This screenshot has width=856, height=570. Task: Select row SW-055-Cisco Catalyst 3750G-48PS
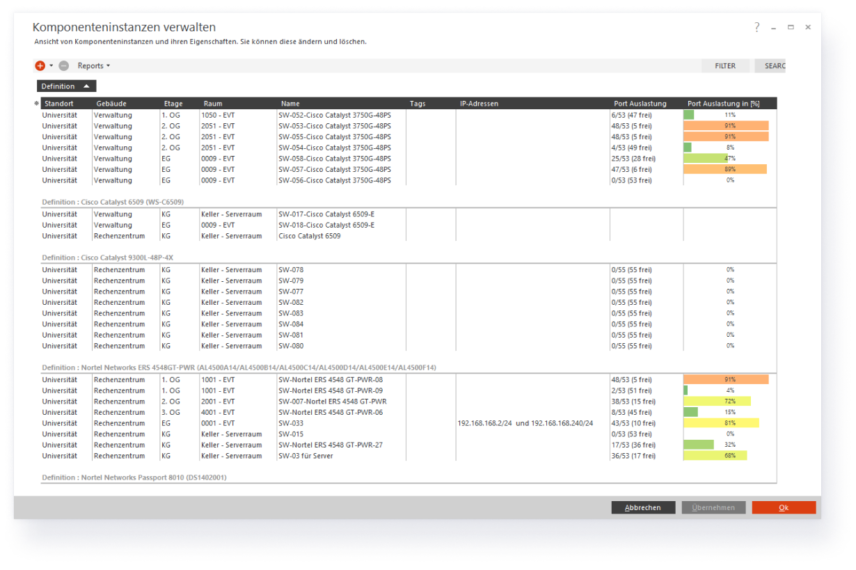408,137
